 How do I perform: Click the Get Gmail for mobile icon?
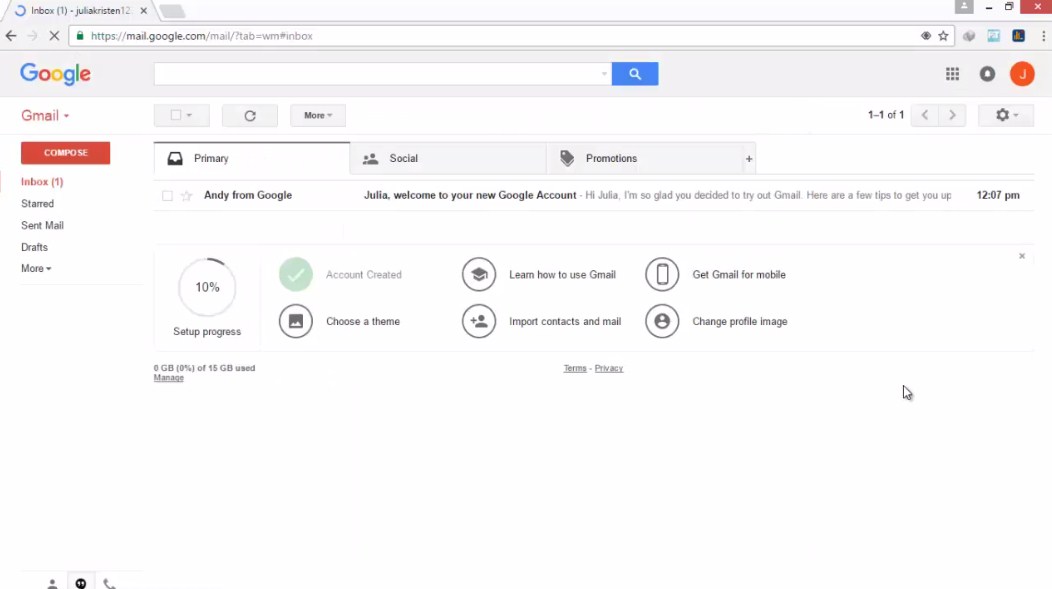(x=662, y=274)
